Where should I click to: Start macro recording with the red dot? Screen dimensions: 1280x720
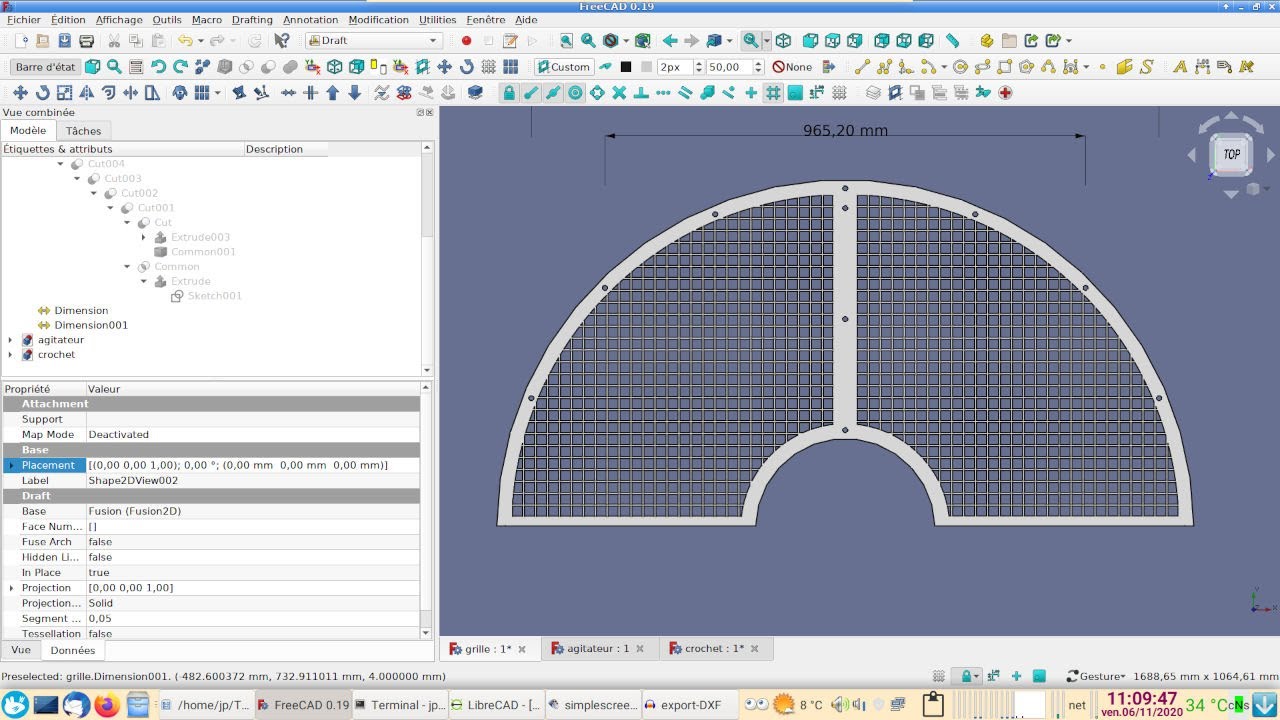466,41
